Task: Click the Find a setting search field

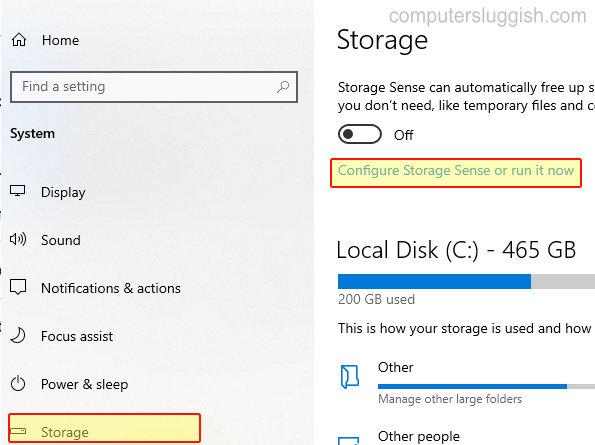Action: pos(154,87)
